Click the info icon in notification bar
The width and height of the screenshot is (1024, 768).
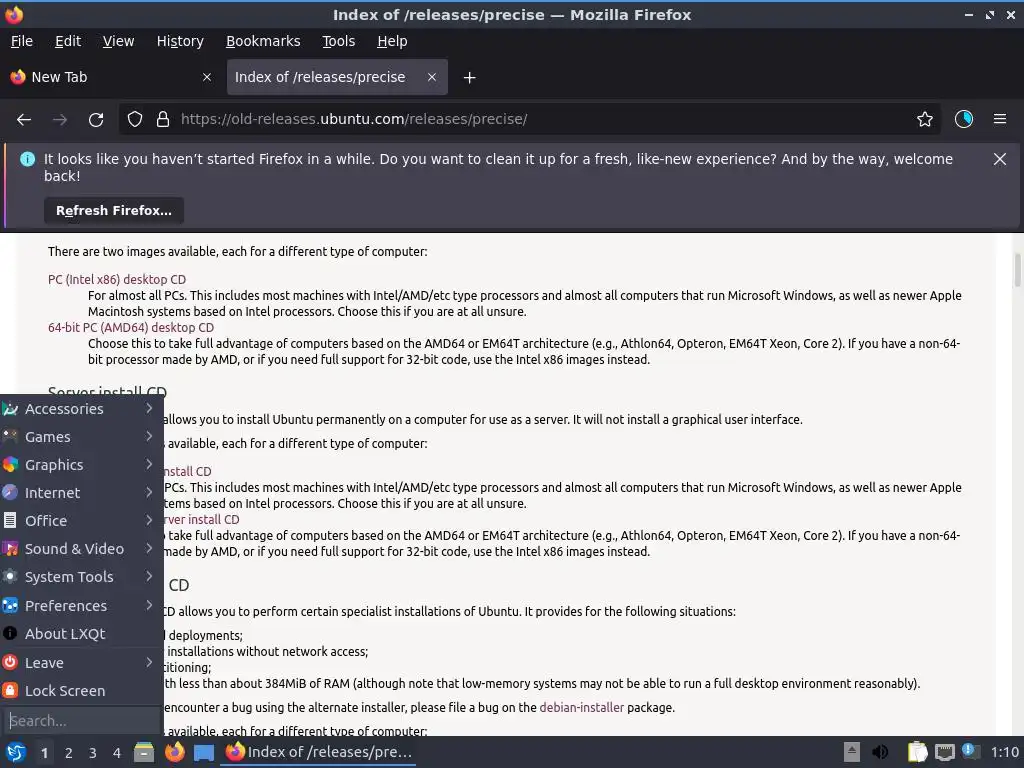(27, 159)
